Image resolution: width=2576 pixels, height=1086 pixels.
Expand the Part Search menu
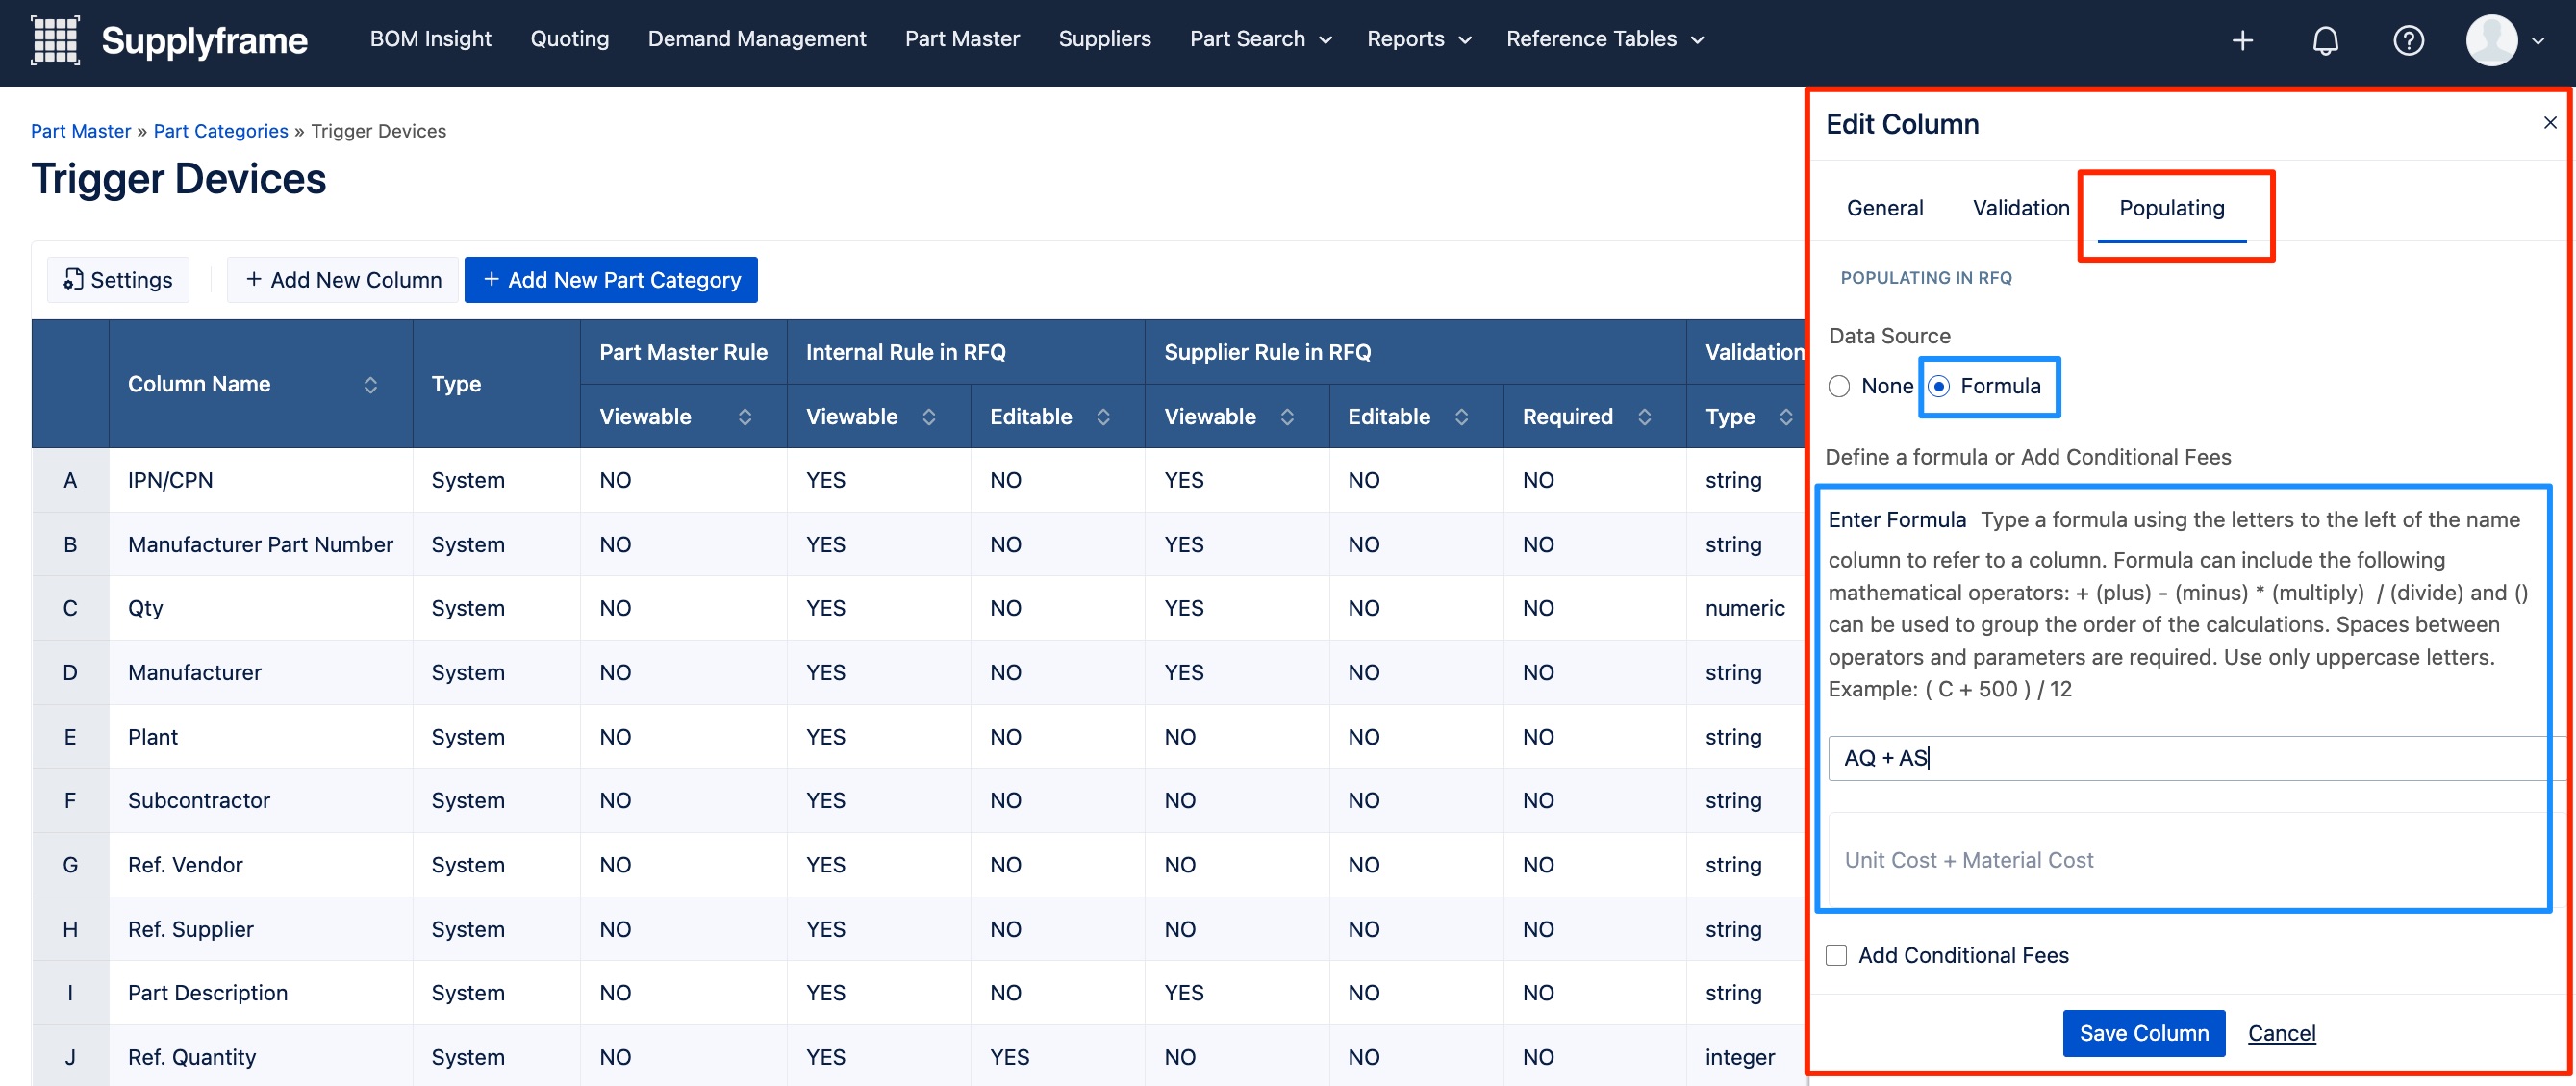1260,39
